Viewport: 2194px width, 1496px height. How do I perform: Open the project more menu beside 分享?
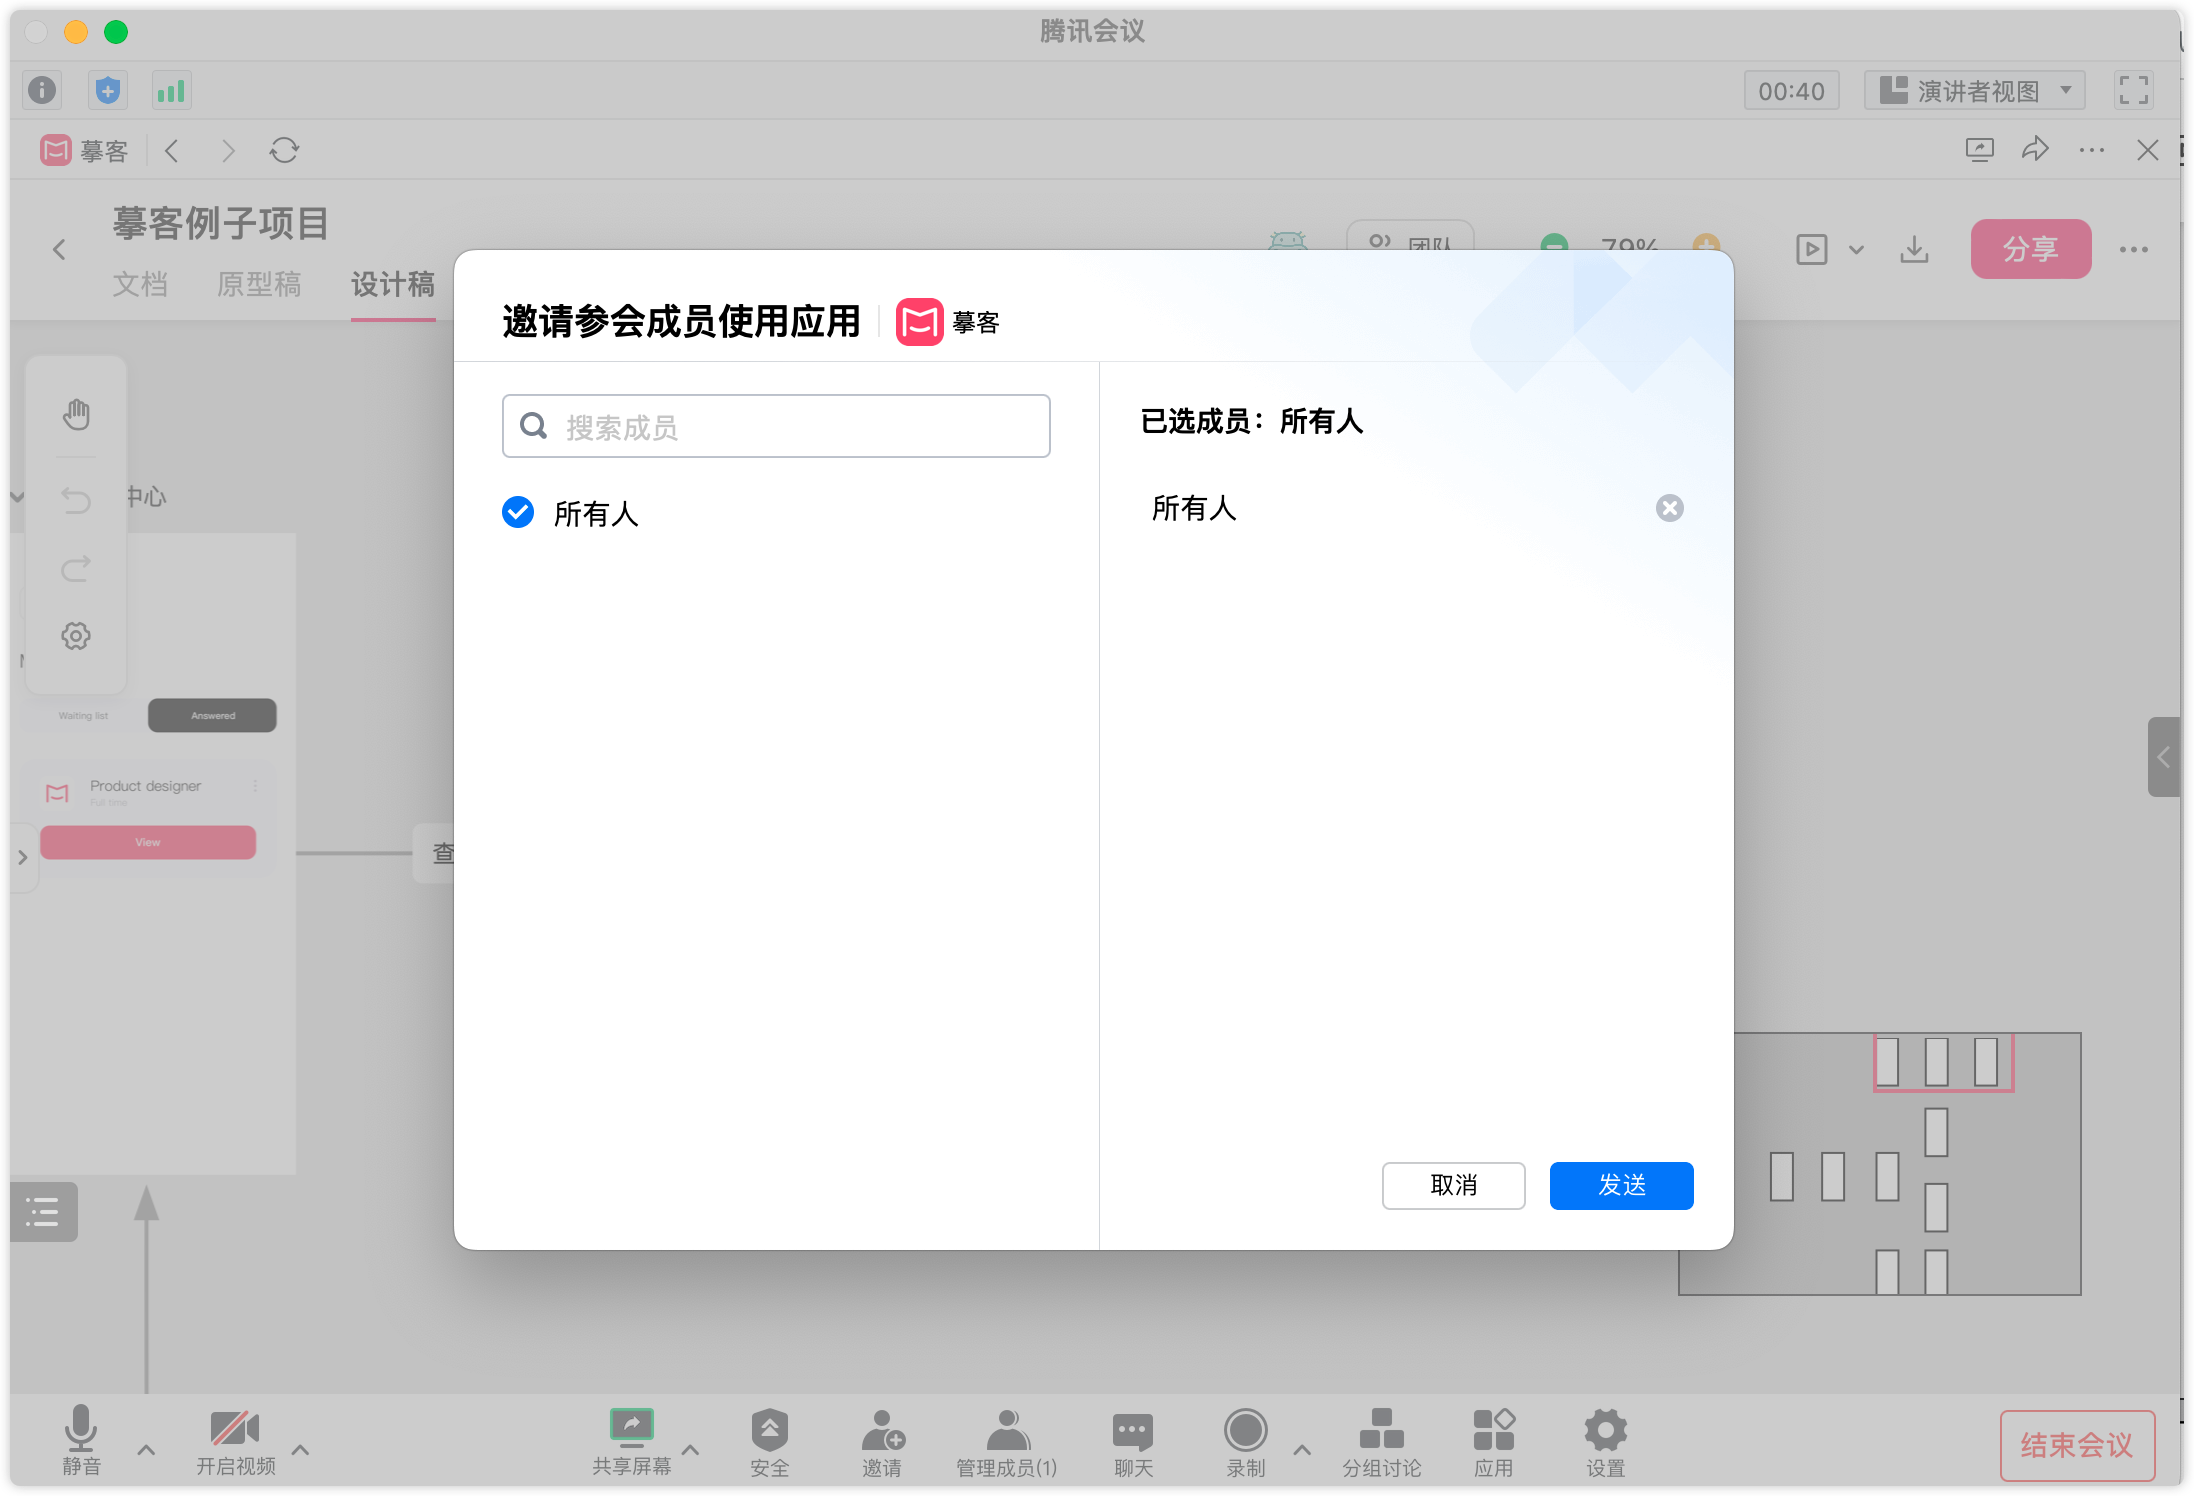(2133, 250)
